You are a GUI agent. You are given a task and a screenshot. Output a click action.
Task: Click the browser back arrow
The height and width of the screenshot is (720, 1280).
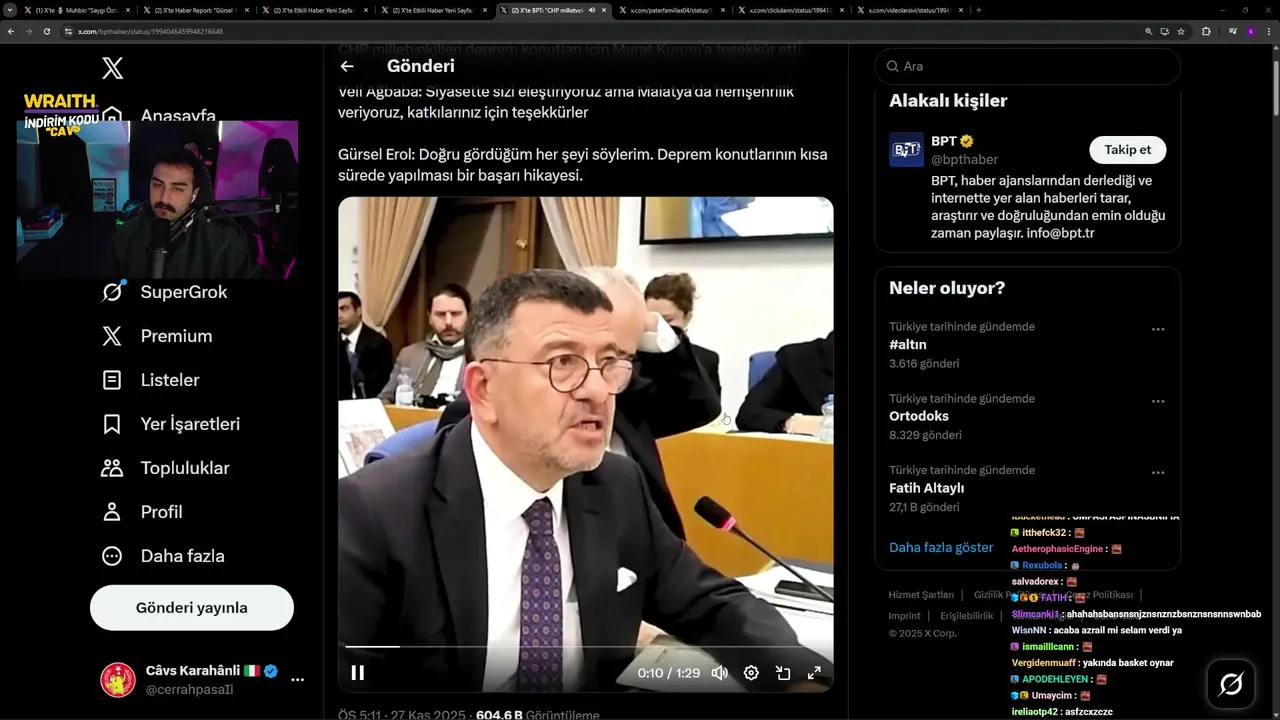[11, 31]
